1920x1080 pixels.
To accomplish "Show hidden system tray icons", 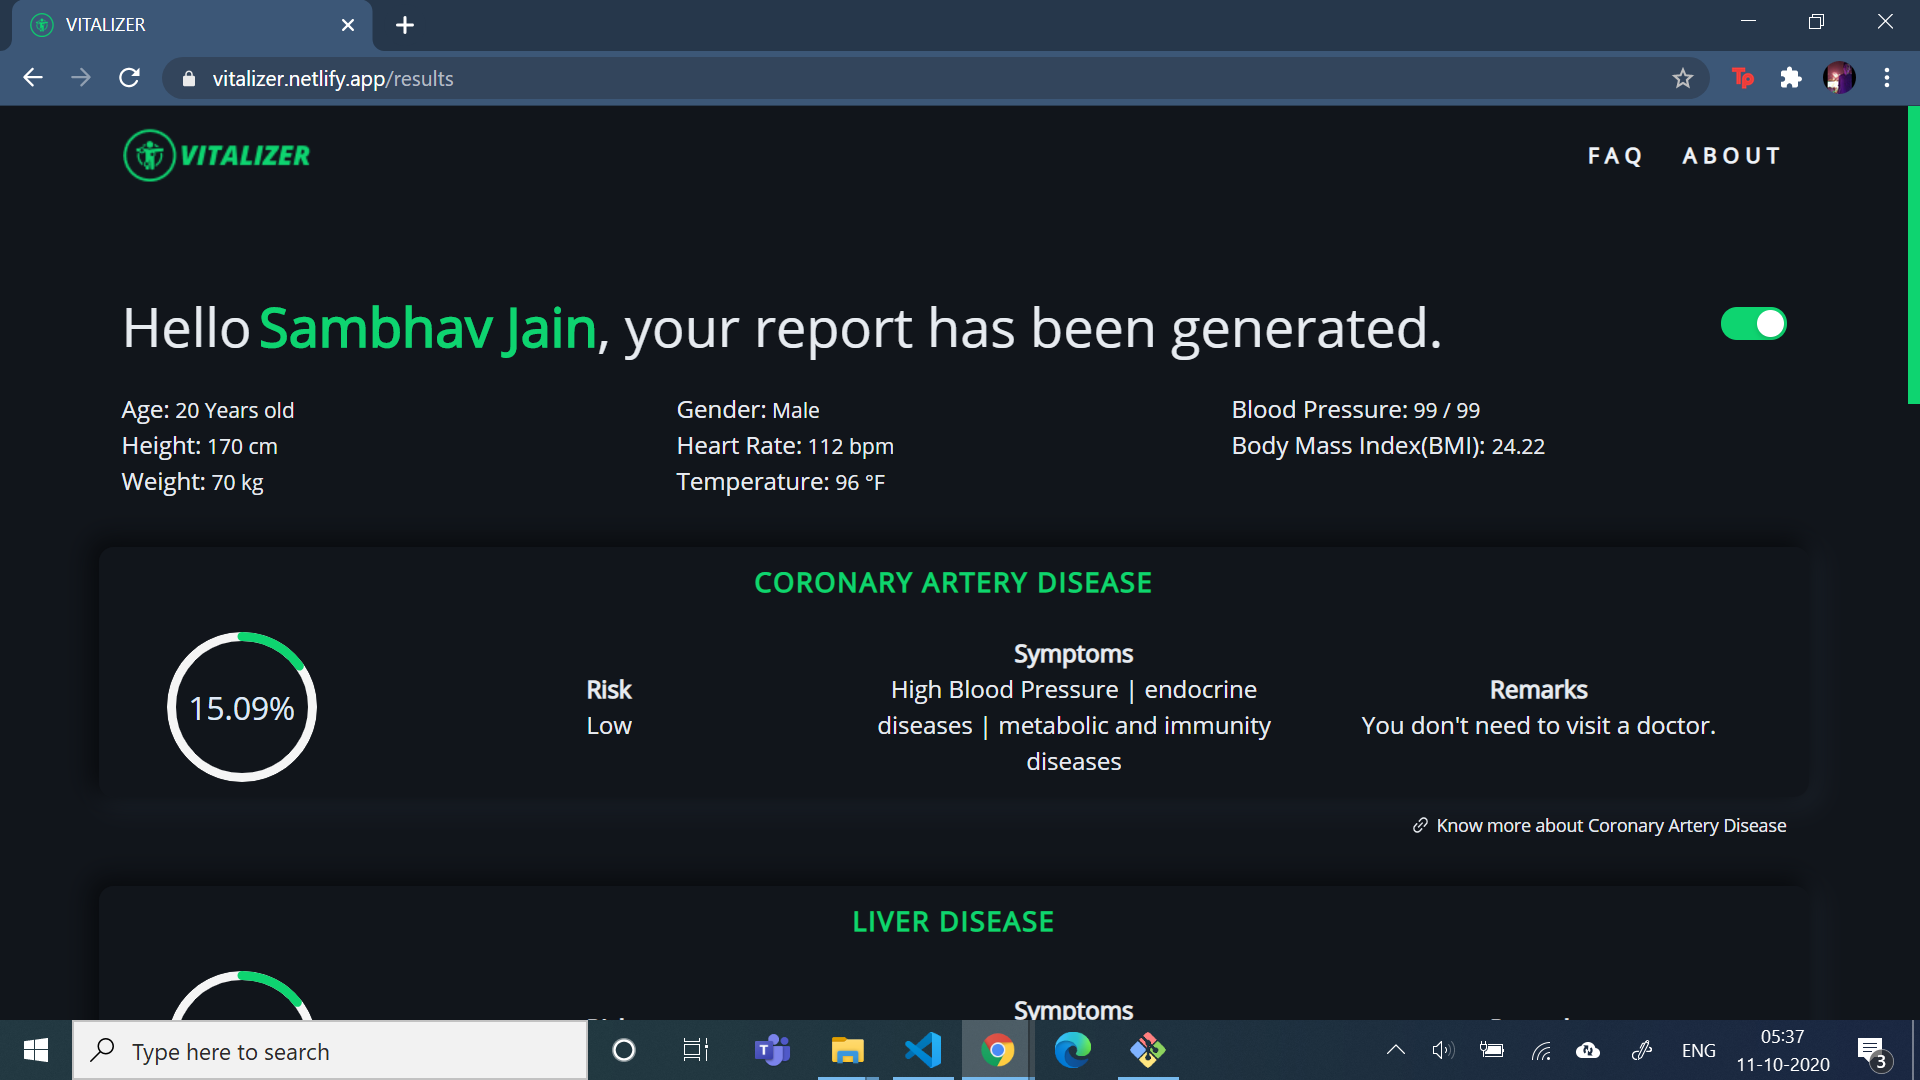I will (1395, 1050).
